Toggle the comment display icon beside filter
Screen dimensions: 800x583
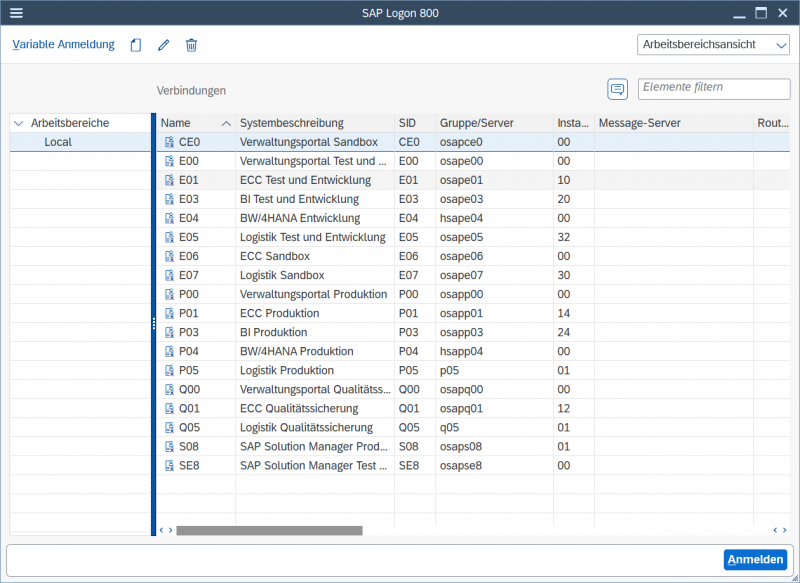coord(617,89)
